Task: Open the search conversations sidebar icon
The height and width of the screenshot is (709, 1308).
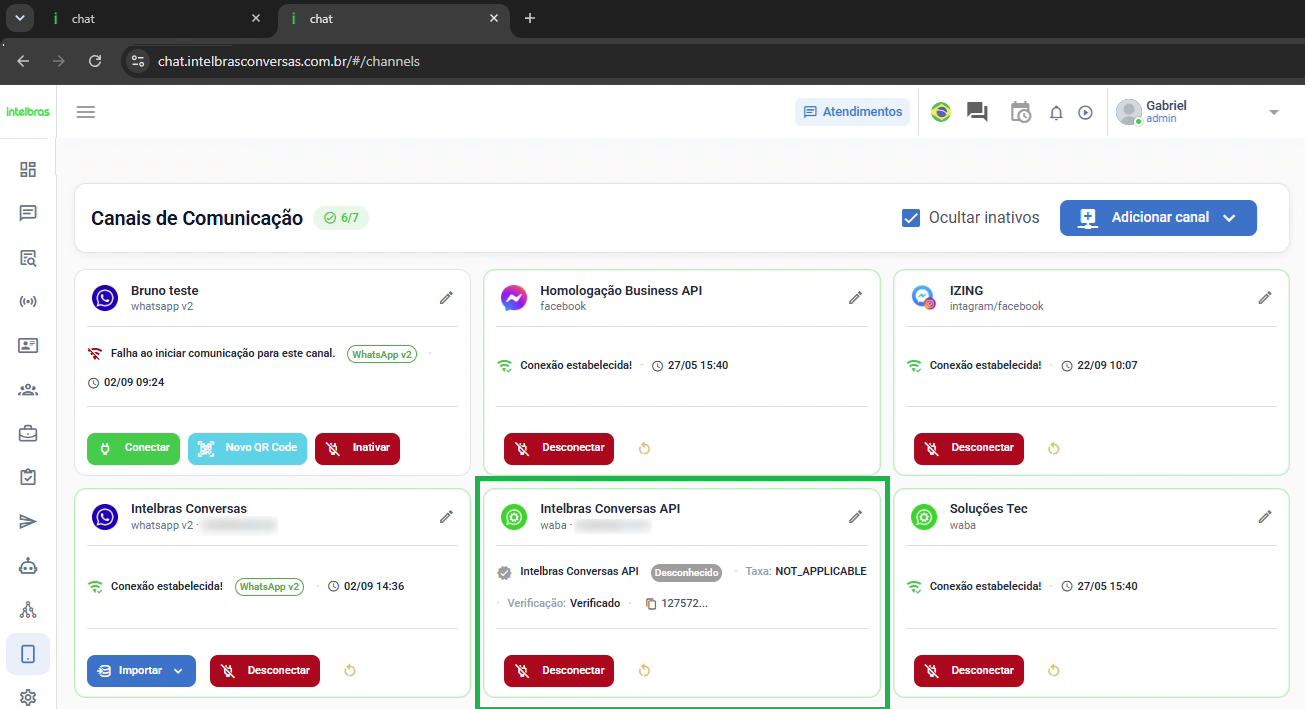Action: (x=28, y=258)
